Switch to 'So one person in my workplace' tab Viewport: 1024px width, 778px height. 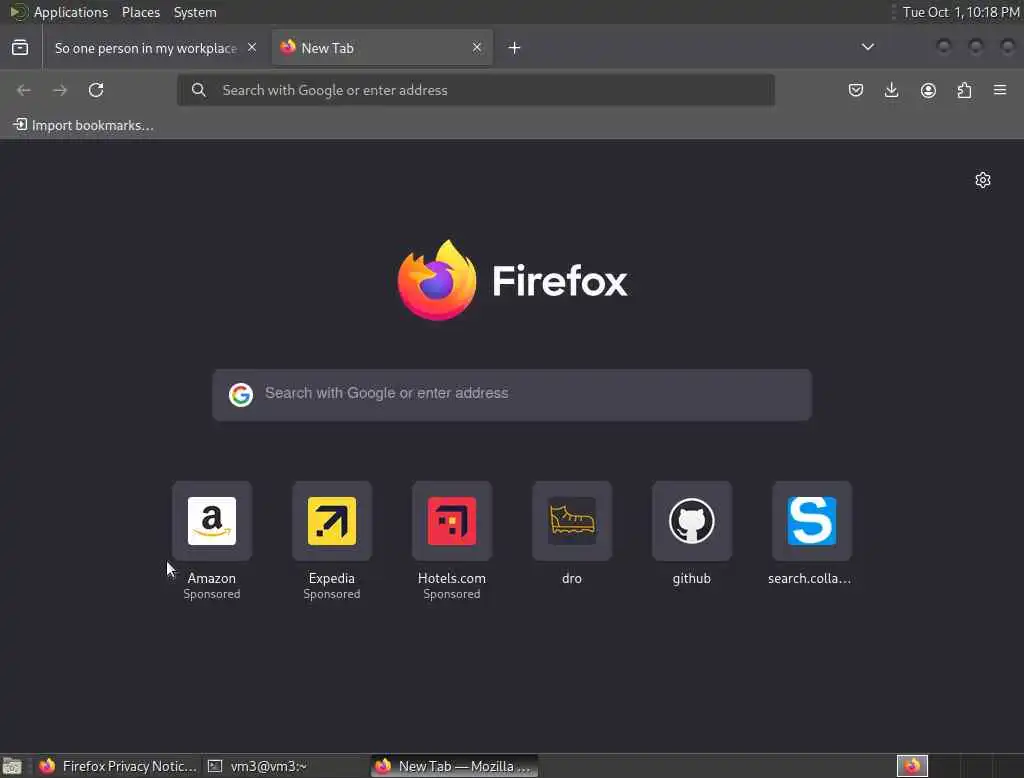155,48
